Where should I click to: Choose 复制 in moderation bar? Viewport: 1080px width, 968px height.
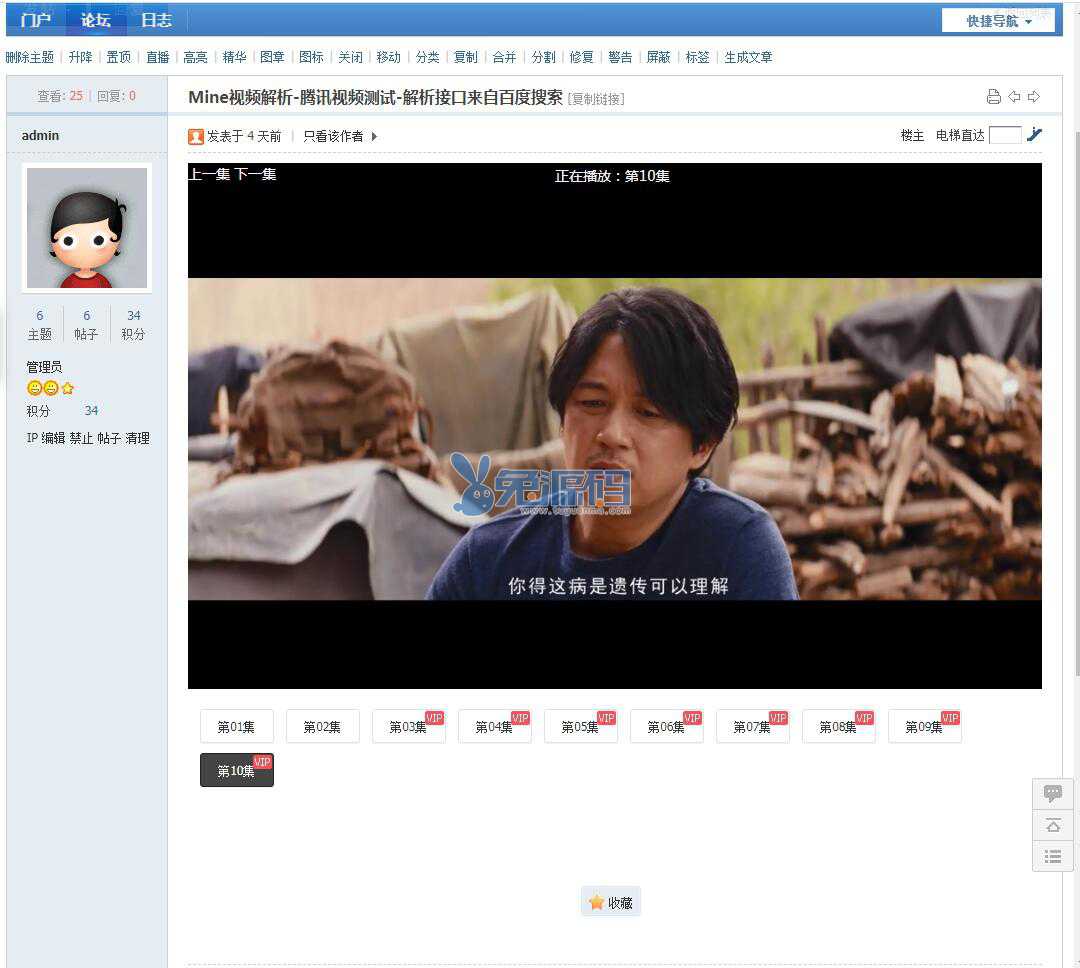pyautogui.click(x=466, y=57)
